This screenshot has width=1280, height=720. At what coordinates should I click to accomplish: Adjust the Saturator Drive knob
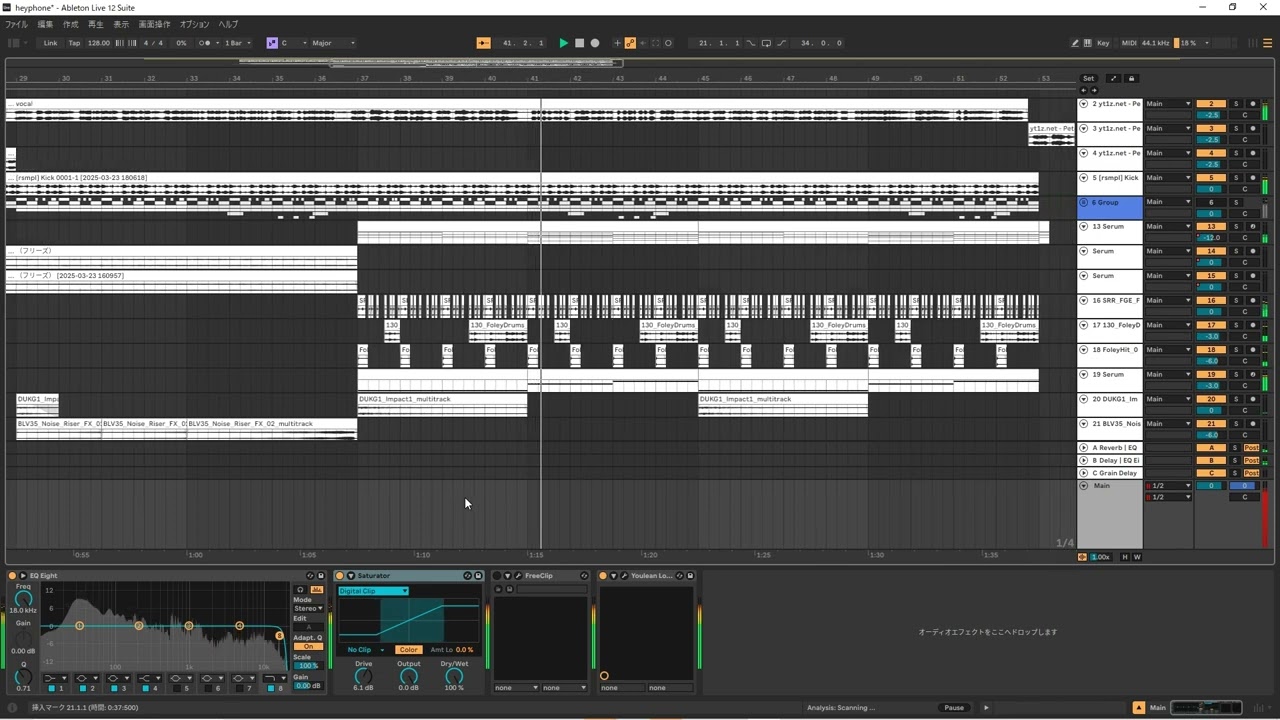coord(363,677)
